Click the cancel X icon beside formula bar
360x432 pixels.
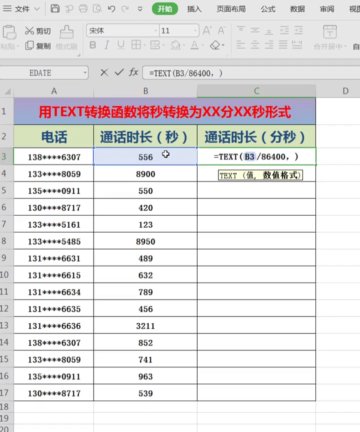(x=104, y=72)
